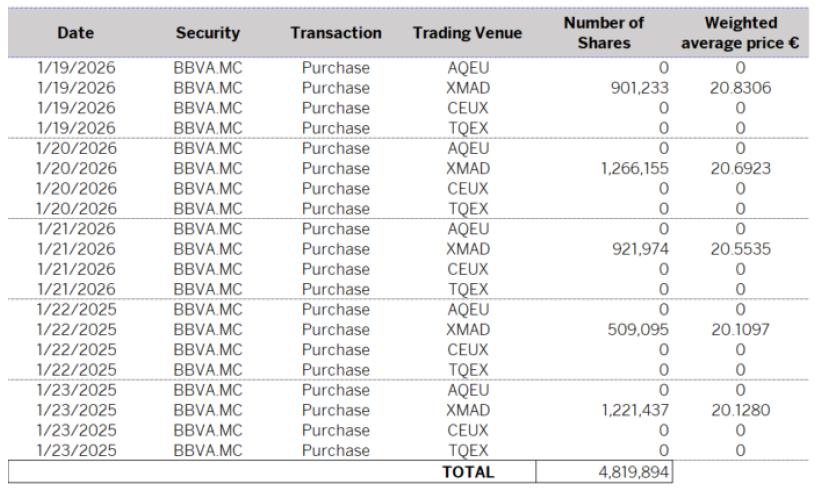819x490 pixels.
Task: Select the 20.6923 weighted price cell
Action: tap(740, 169)
